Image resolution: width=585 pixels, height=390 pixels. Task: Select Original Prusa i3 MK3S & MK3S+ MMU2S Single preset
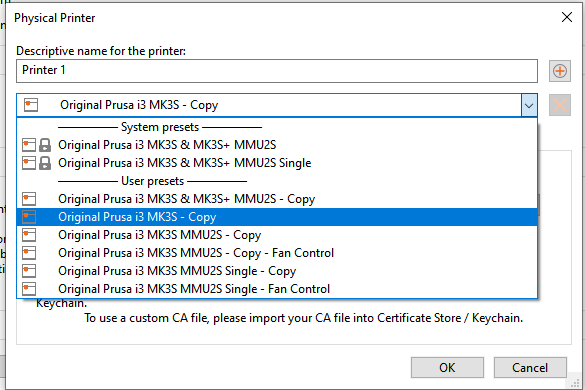pyautogui.click(x=277, y=163)
